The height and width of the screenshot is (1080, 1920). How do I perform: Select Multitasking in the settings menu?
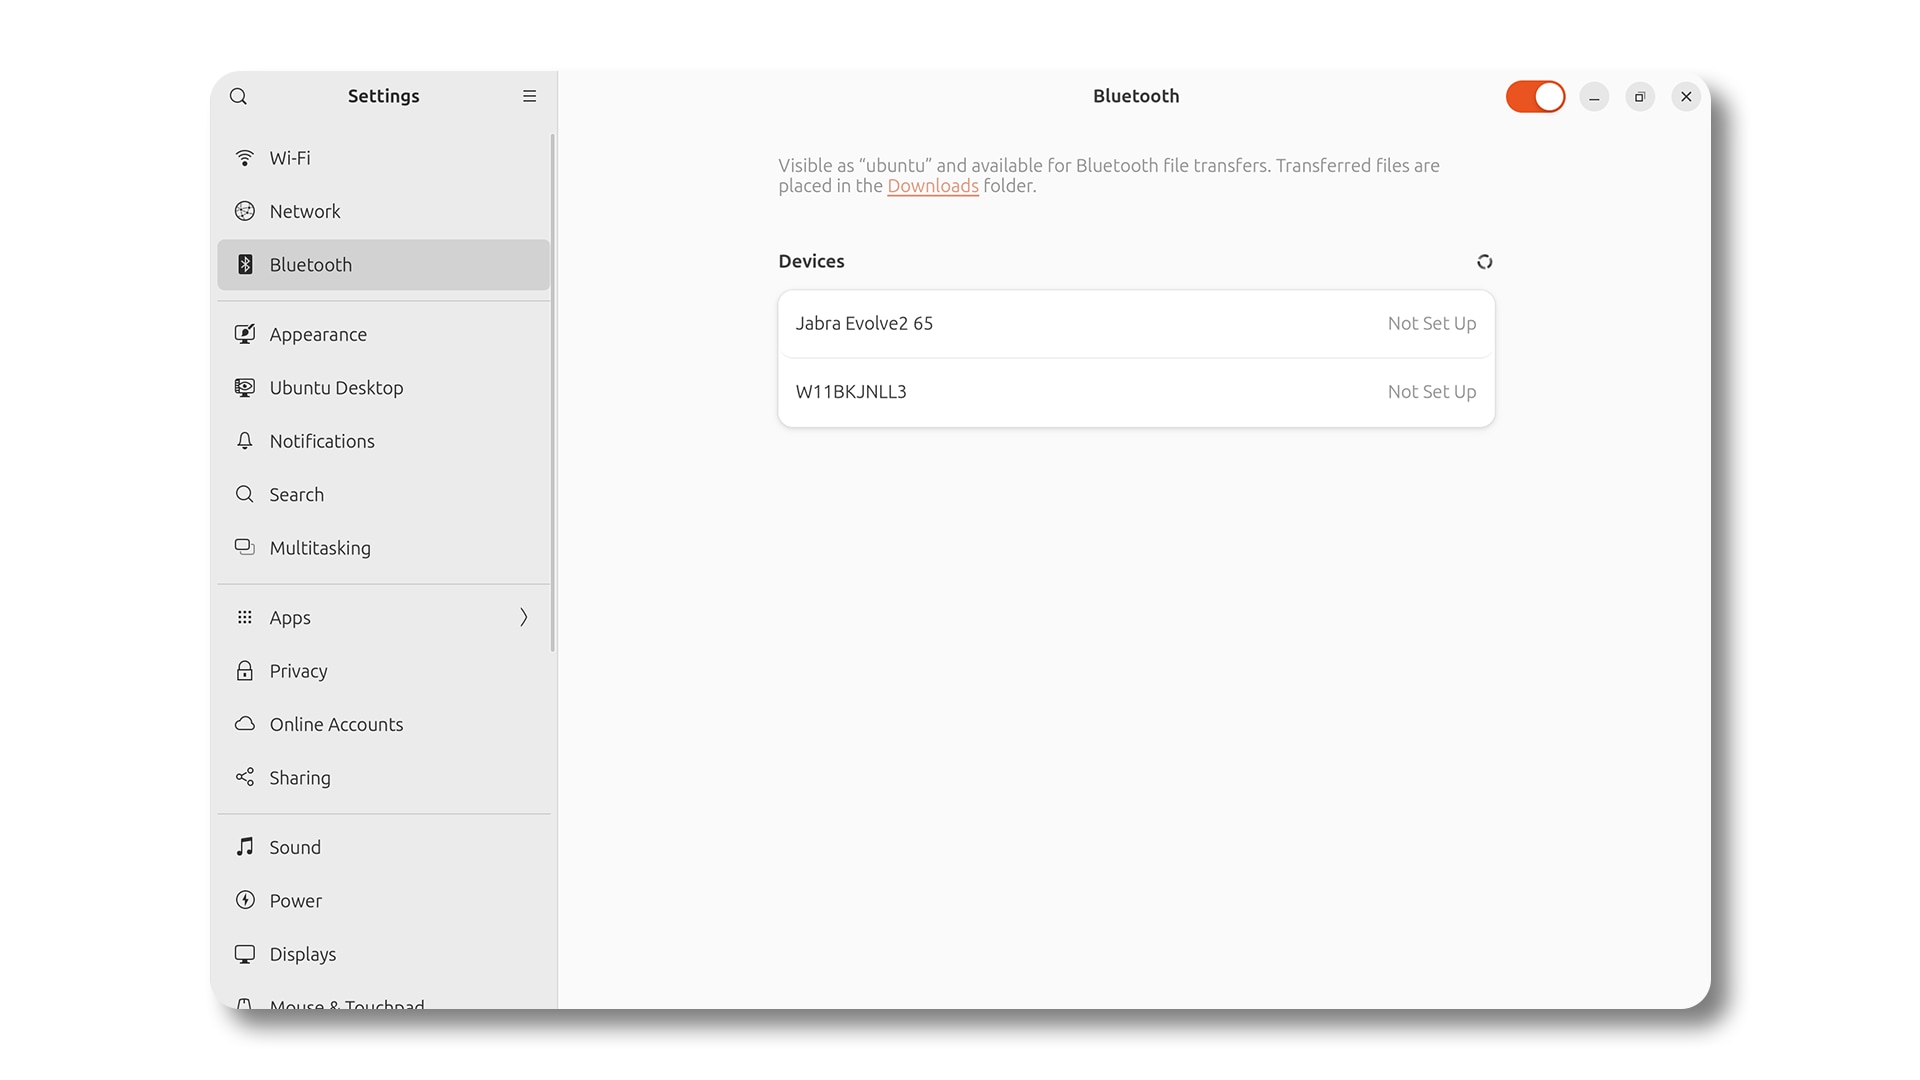pyautogui.click(x=319, y=547)
